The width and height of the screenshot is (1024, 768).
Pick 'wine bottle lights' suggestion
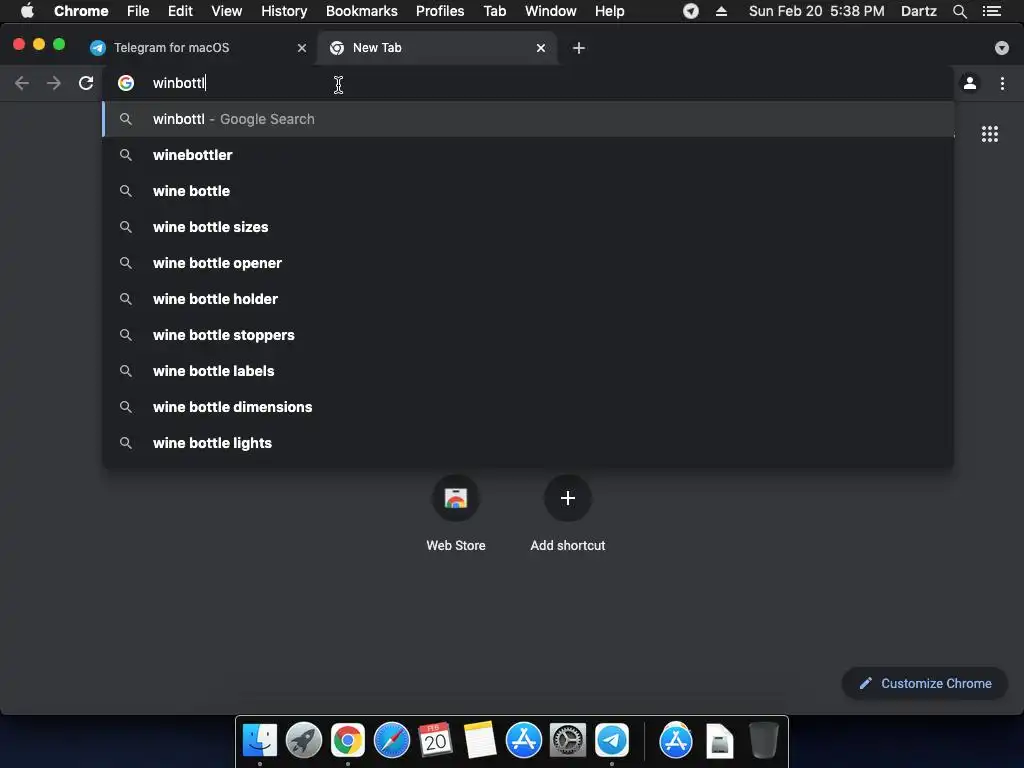(x=528, y=442)
